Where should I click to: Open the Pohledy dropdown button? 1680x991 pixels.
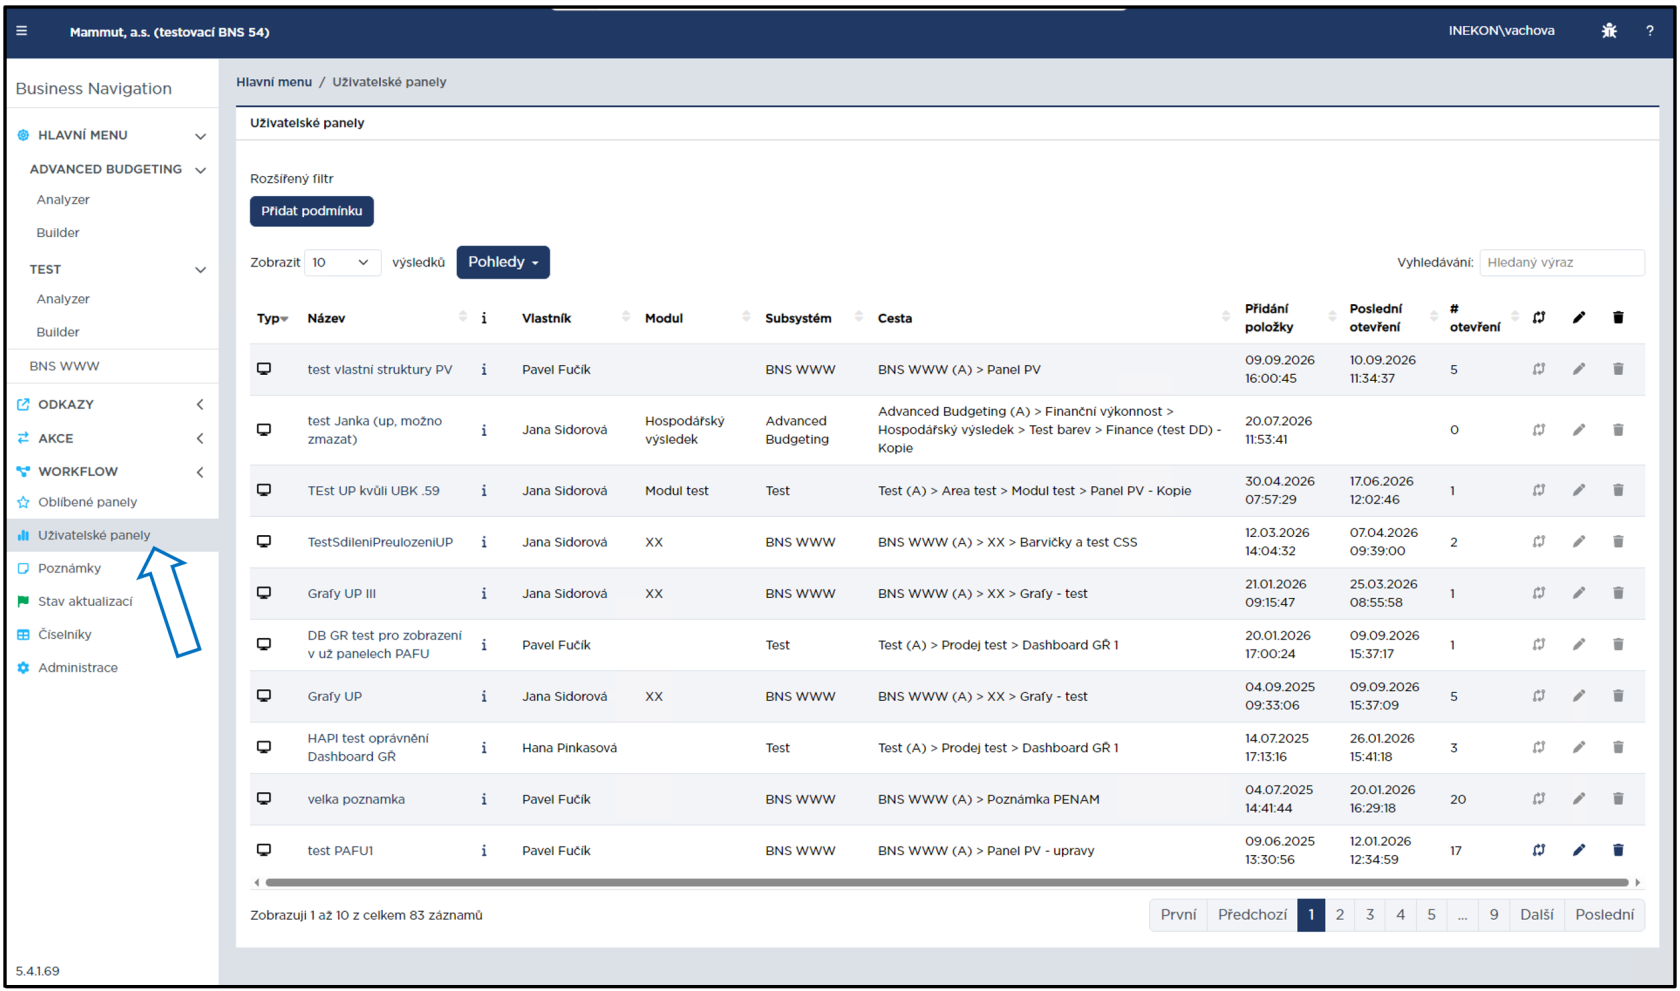[503, 262]
